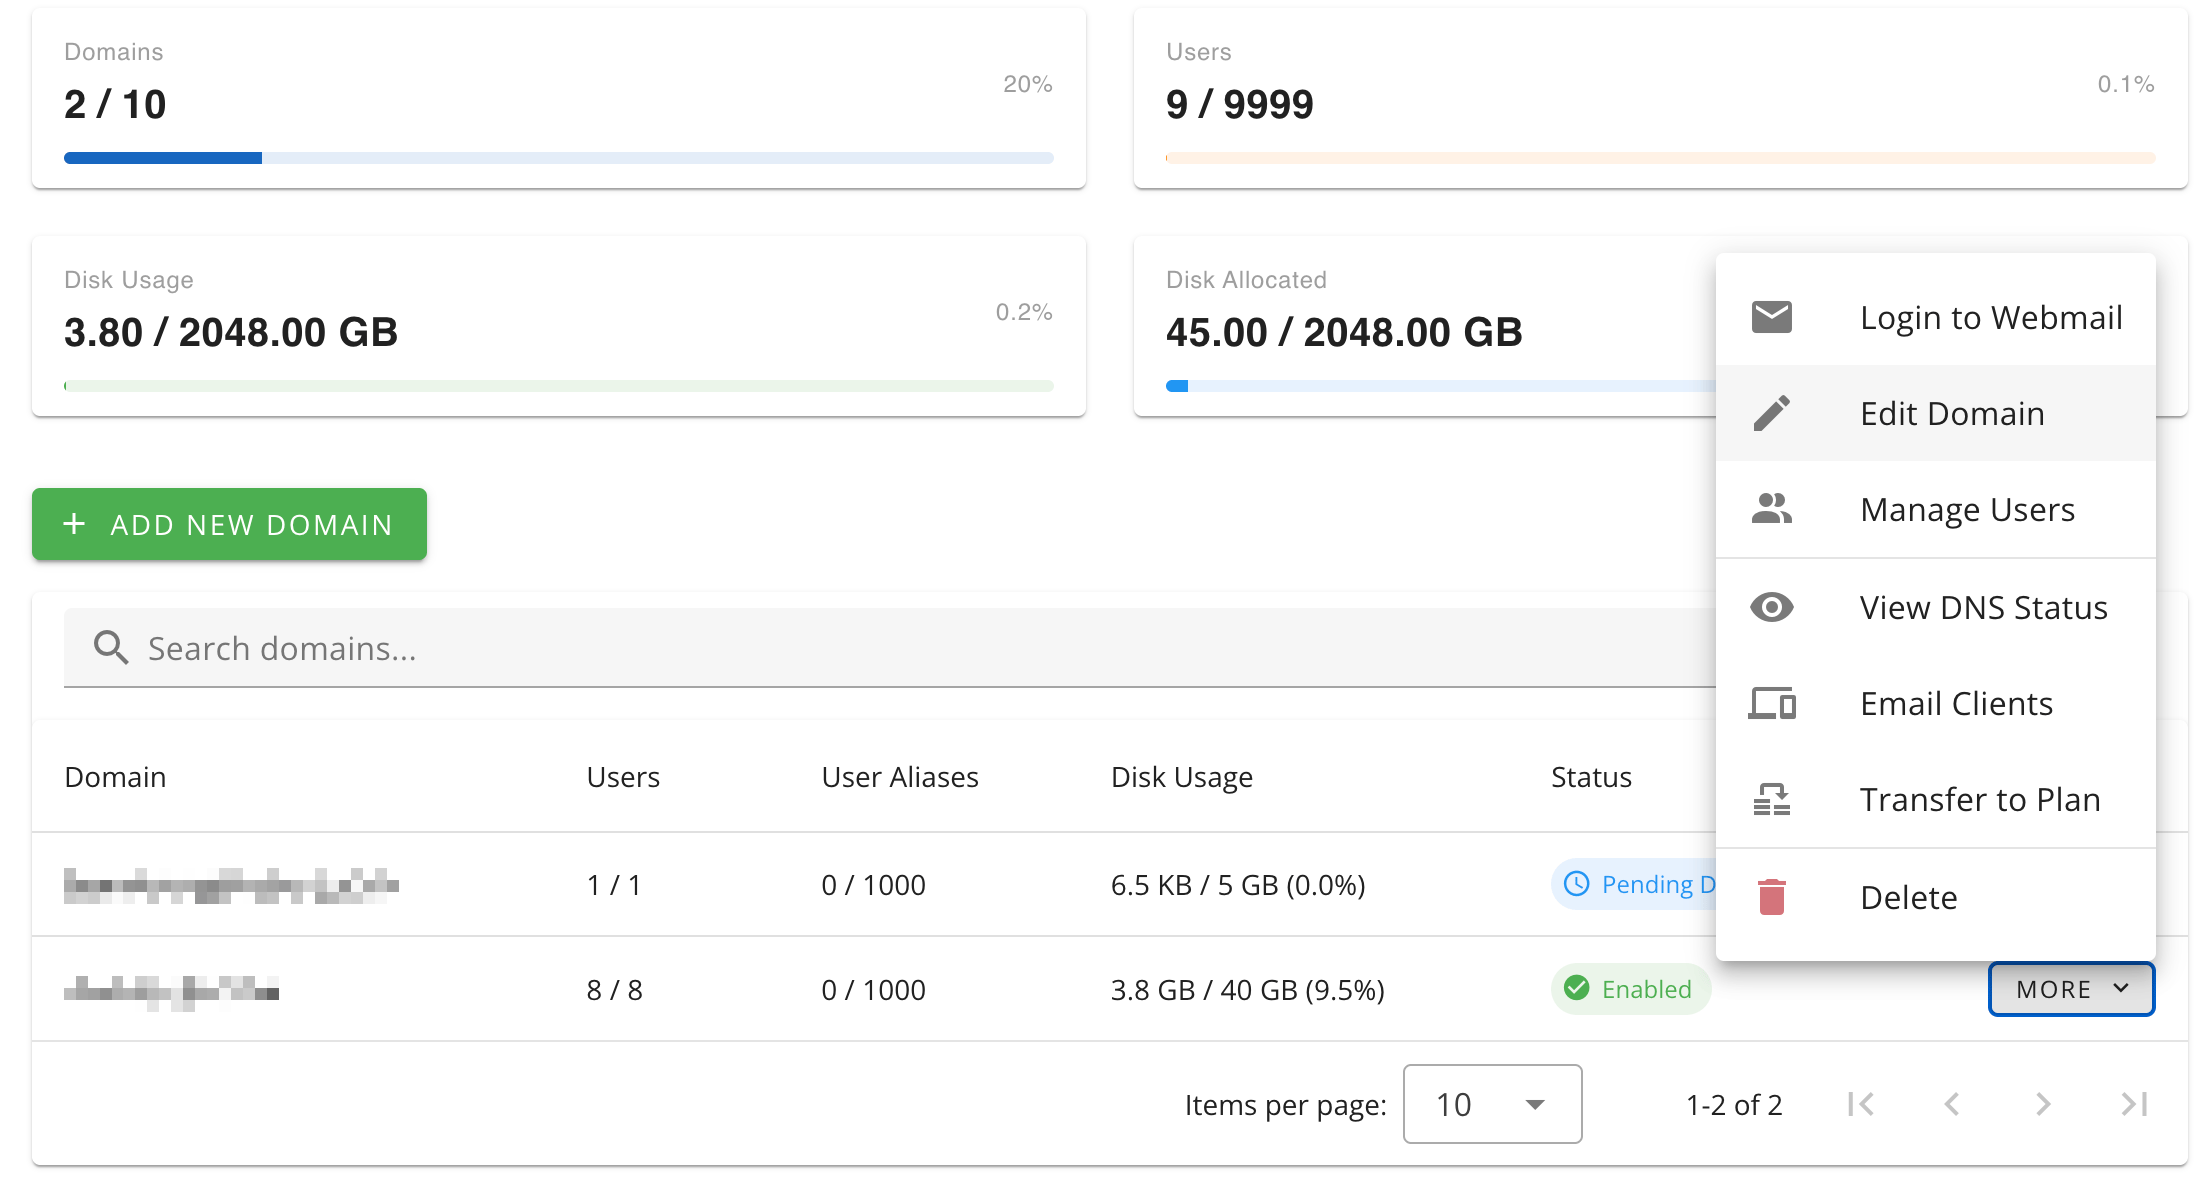The height and width of the screenshot is (1188, 2206).
Task: Sort by the Status column header
Action: pos(1591,777)
